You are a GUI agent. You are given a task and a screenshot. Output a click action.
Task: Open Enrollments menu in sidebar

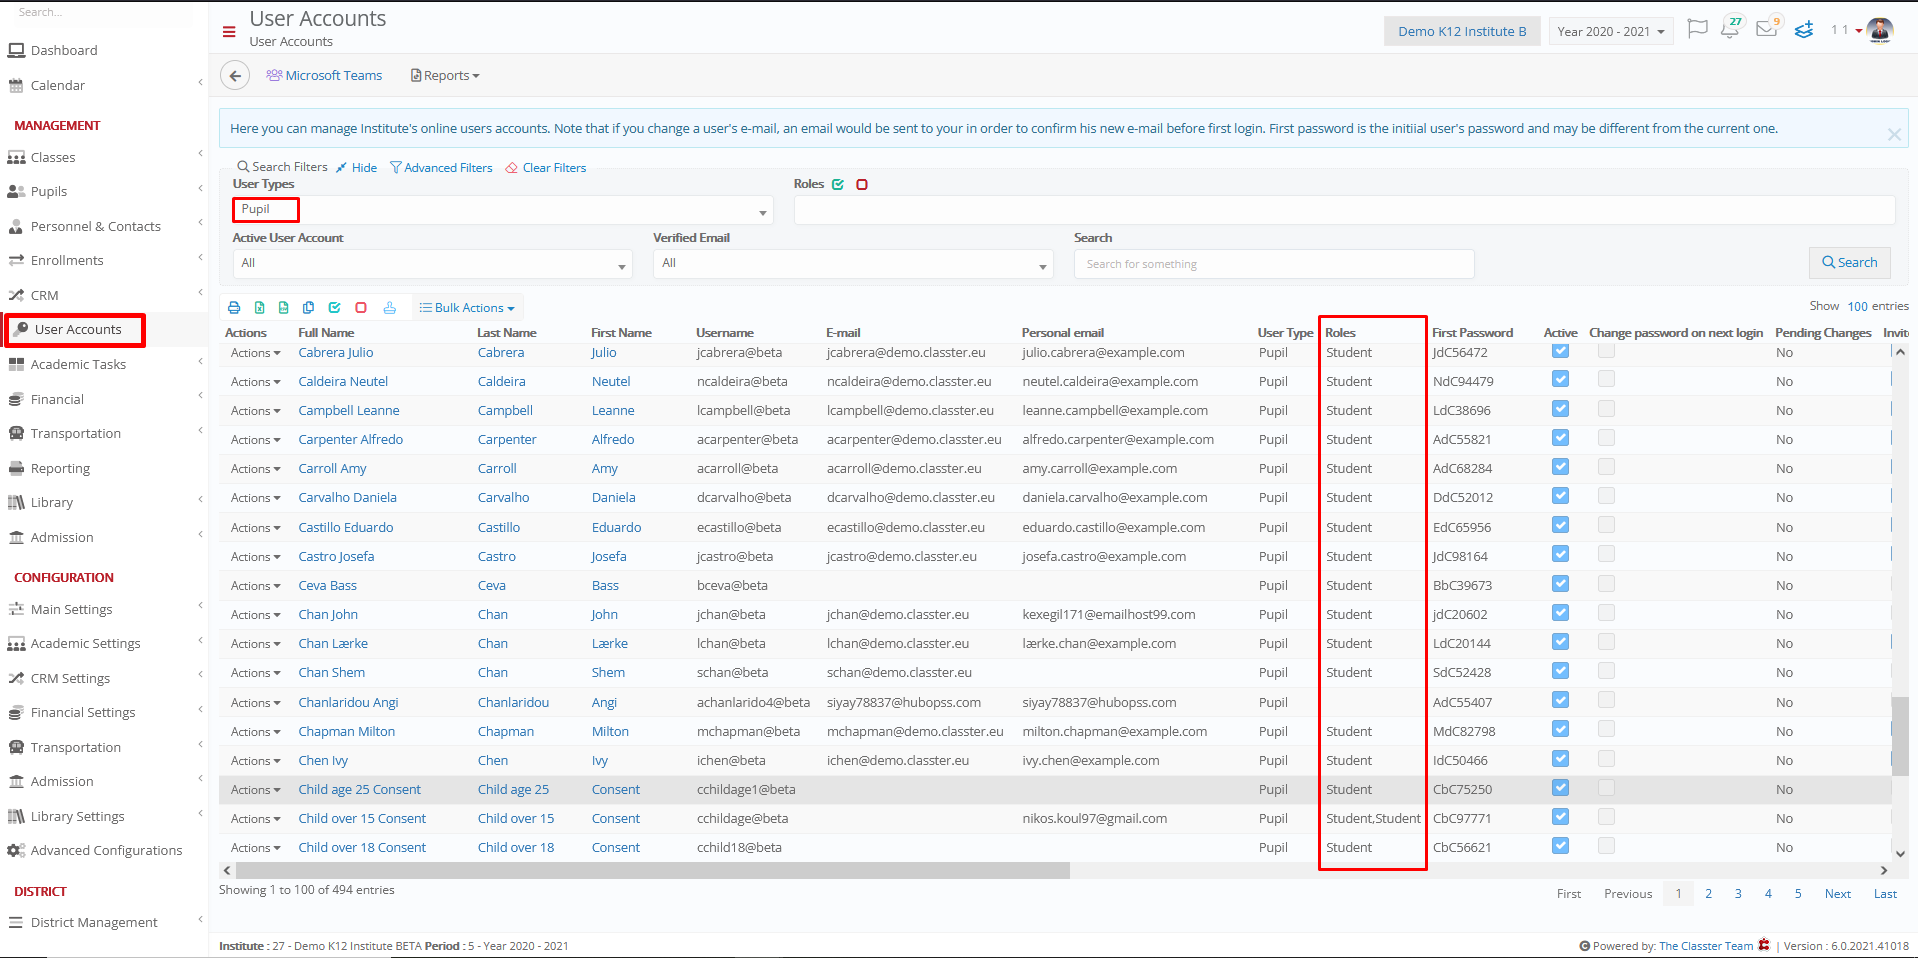[67, 260]
